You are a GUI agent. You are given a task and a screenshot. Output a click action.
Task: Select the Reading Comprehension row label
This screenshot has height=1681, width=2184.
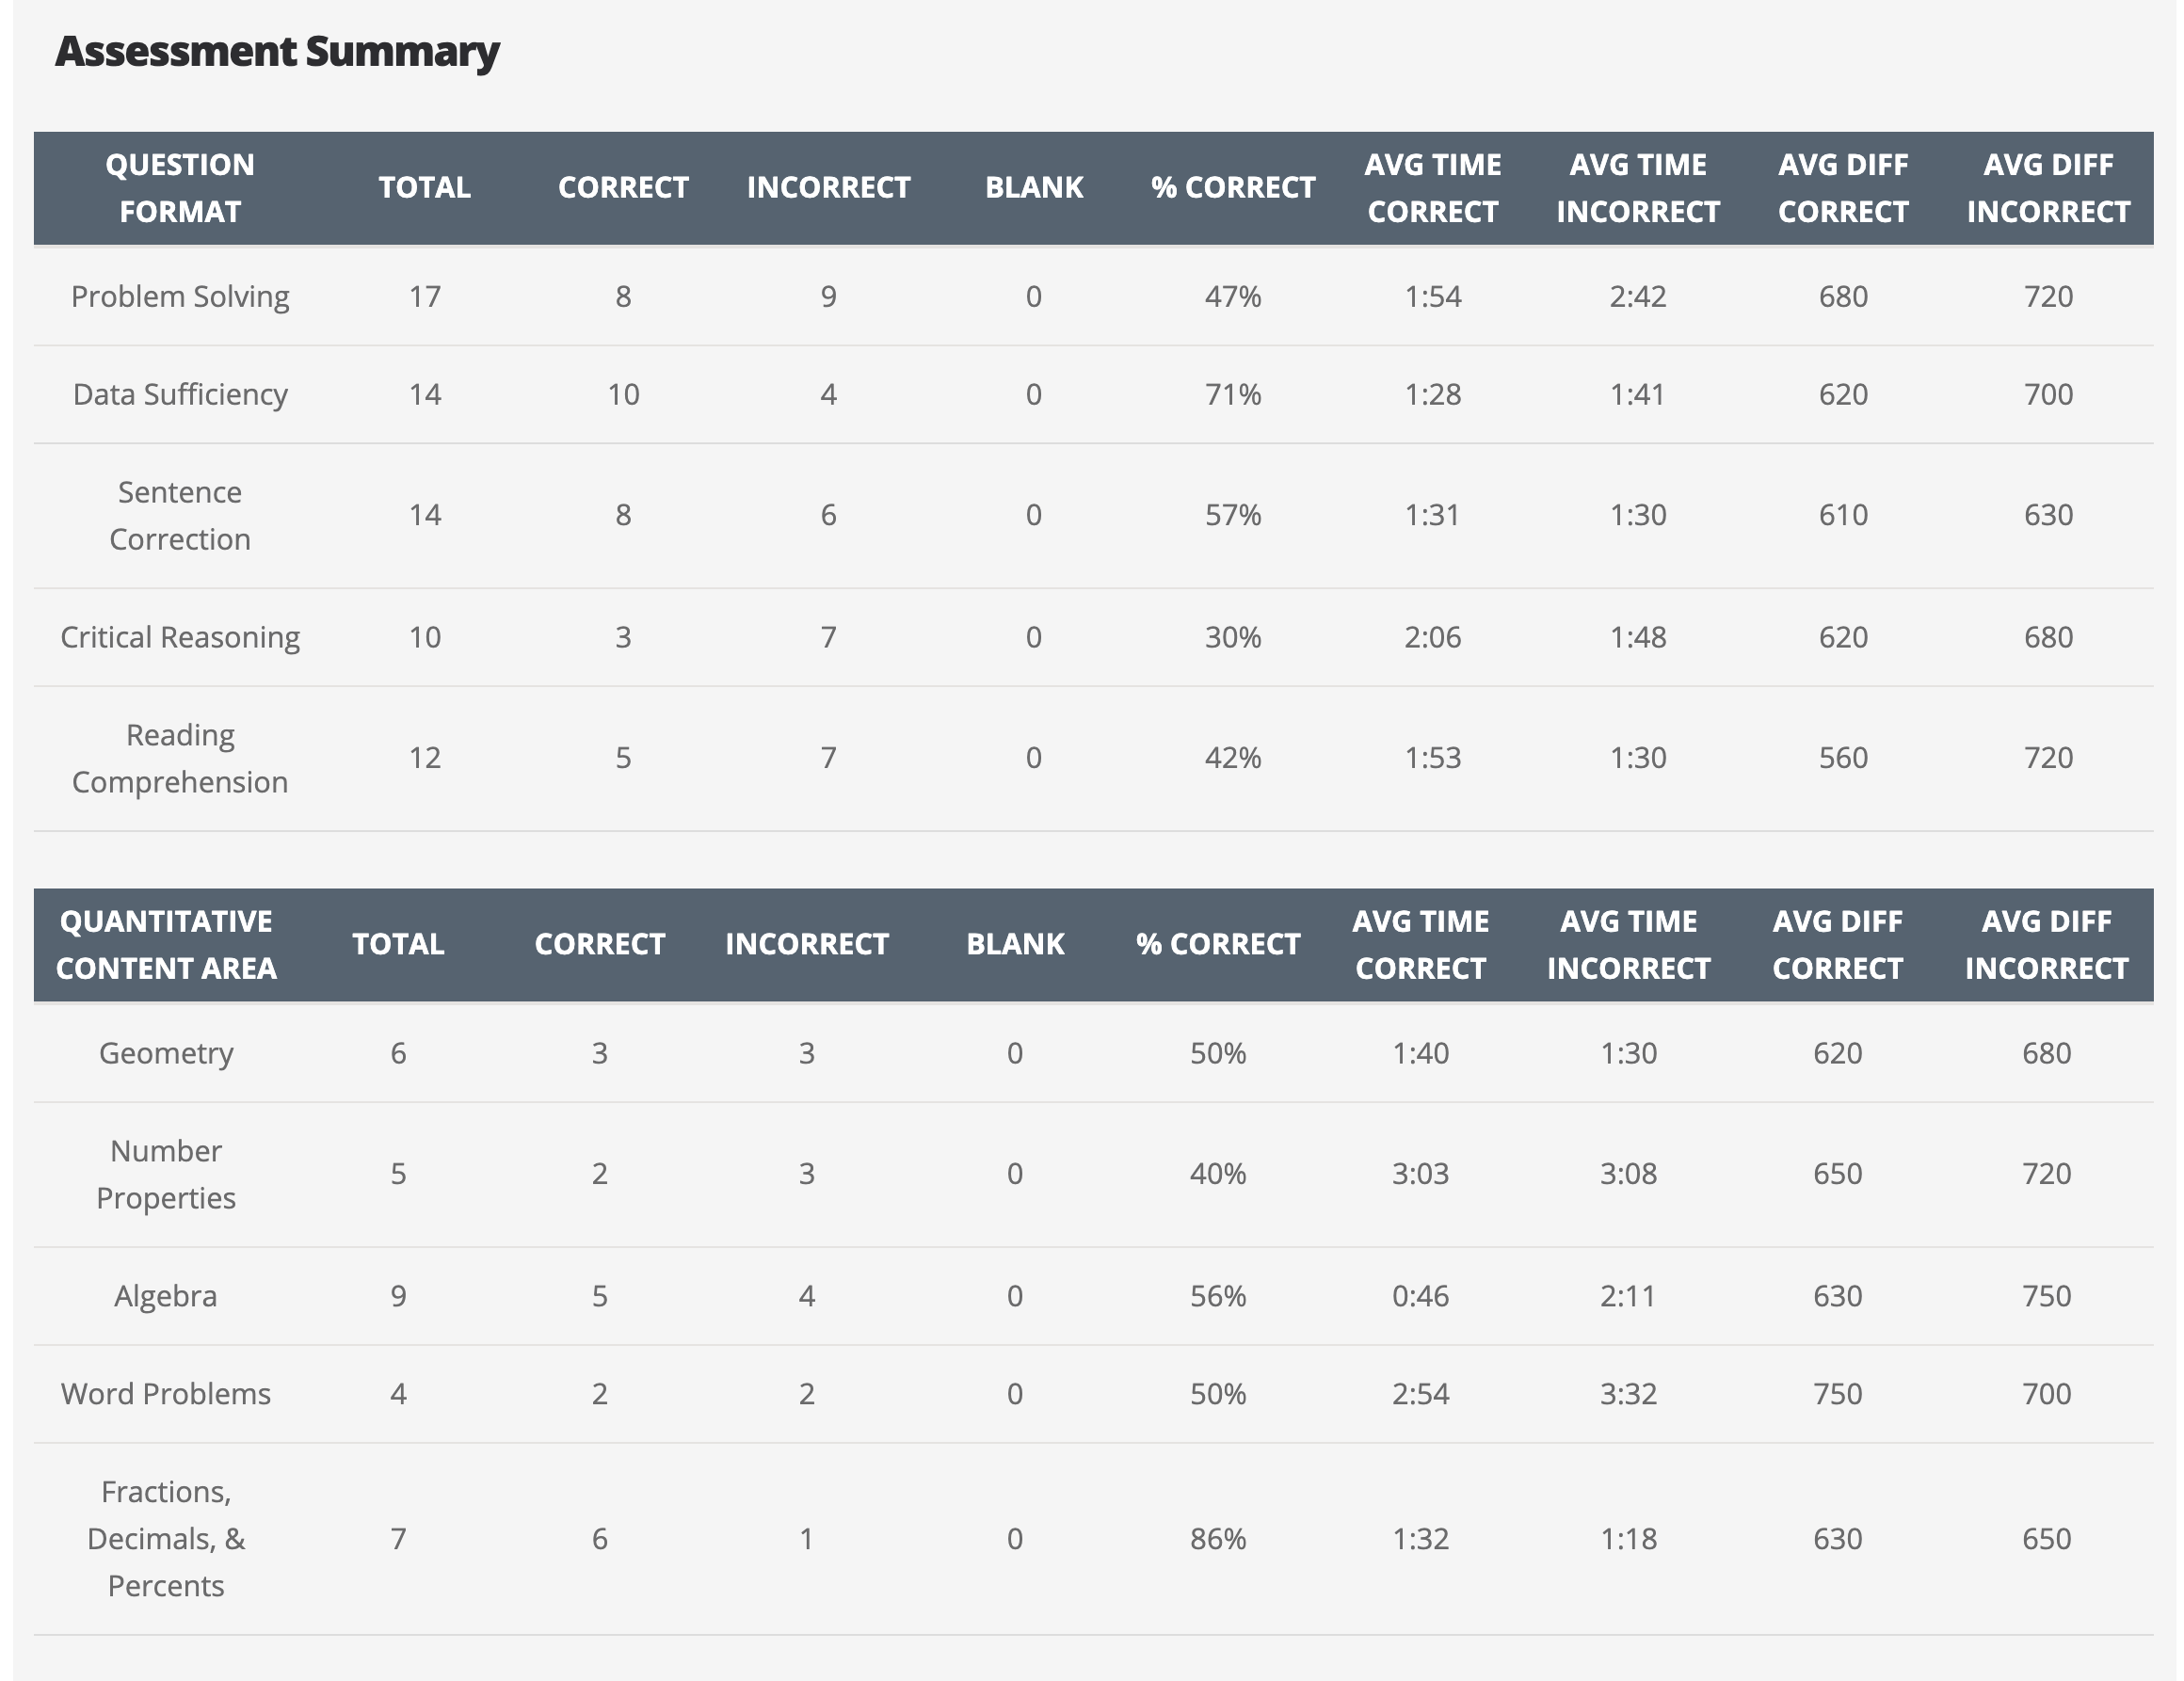180,759
